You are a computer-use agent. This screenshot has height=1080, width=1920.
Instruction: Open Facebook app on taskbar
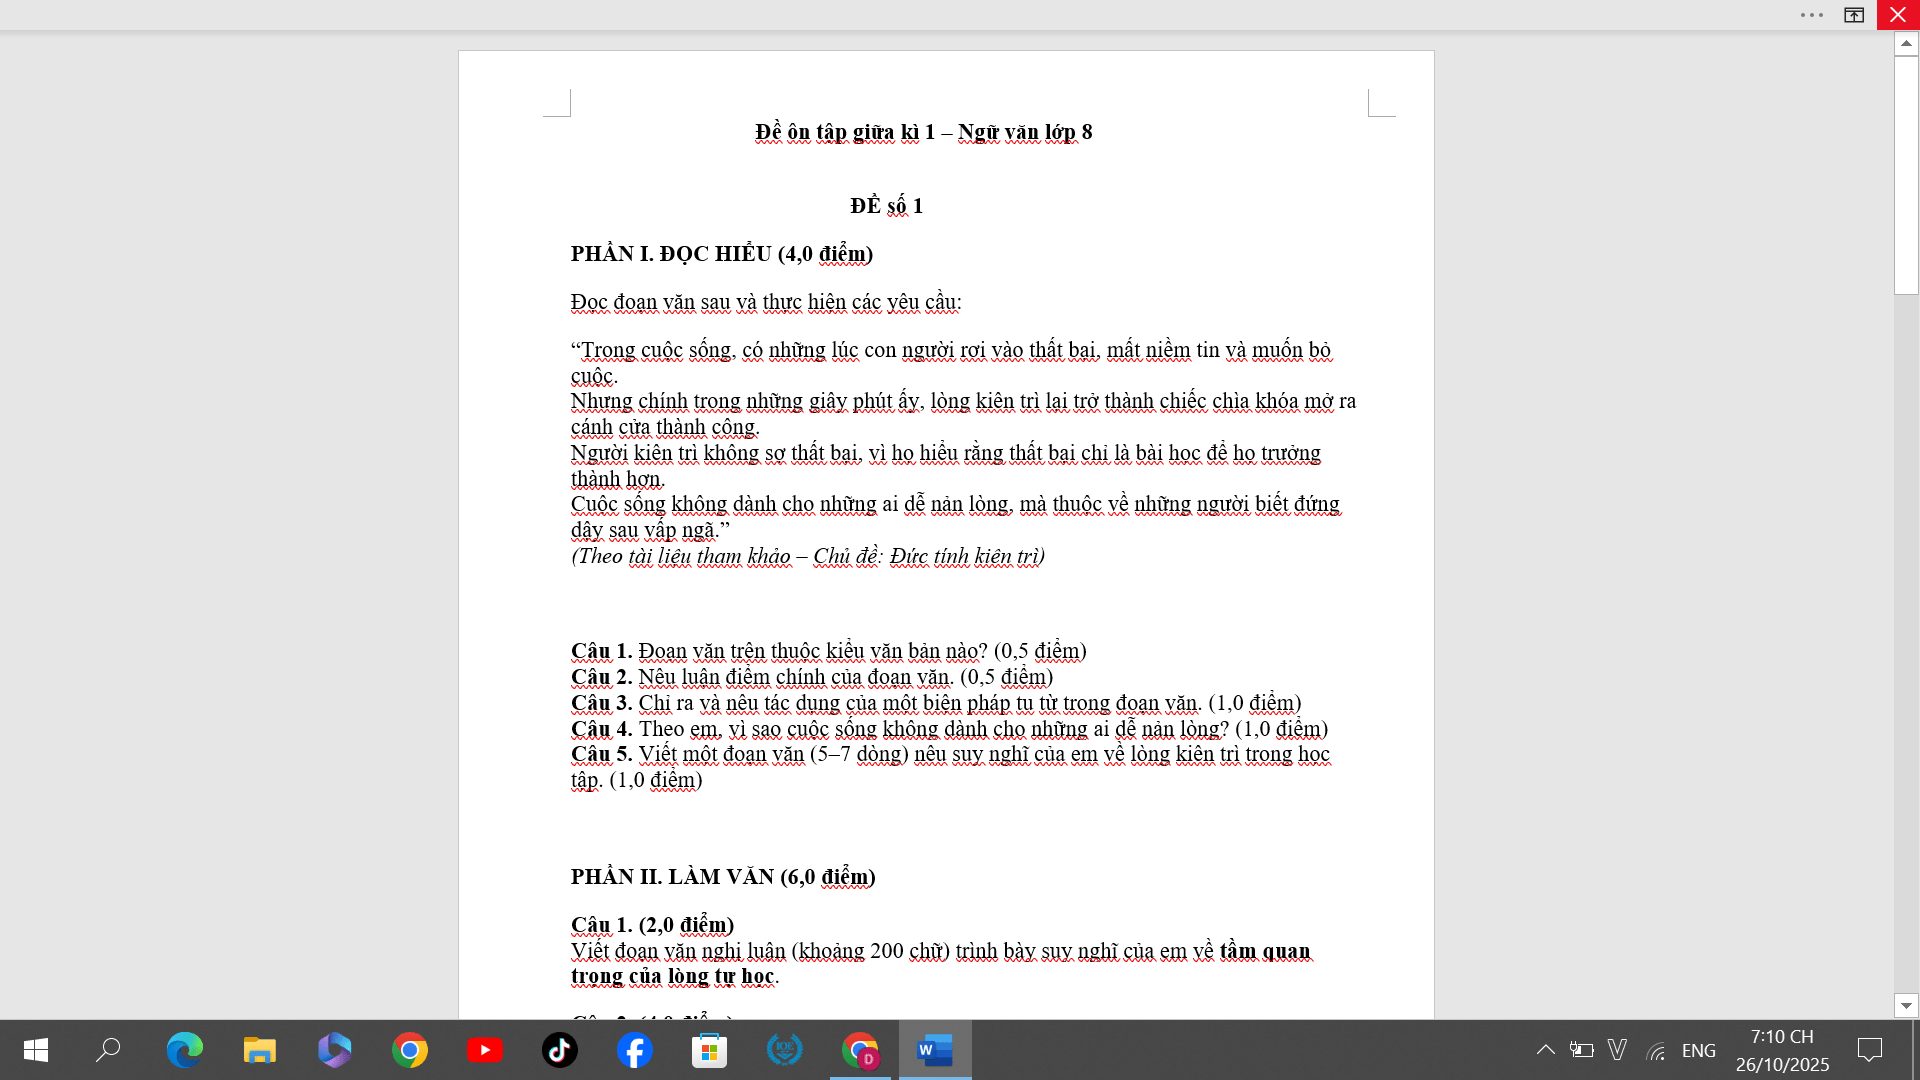tap(634, 1050)
